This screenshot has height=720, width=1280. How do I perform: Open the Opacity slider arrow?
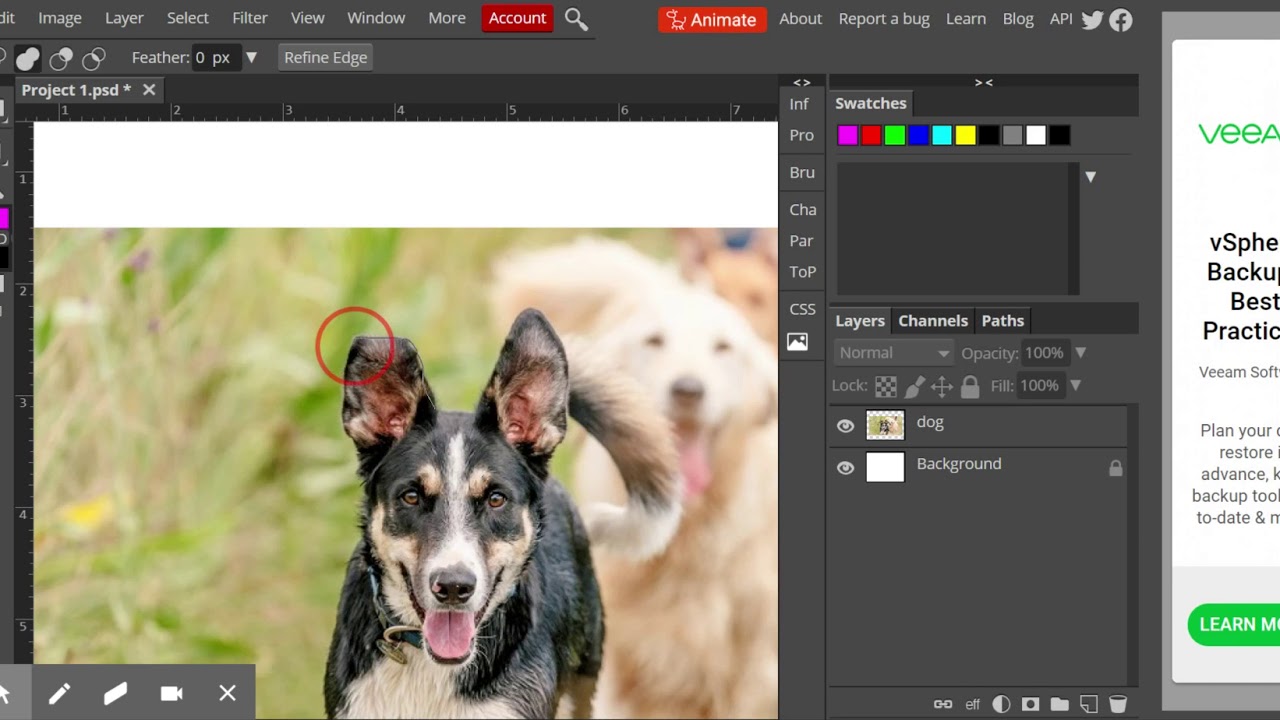pyautogui.click(x=1080, y=353)
